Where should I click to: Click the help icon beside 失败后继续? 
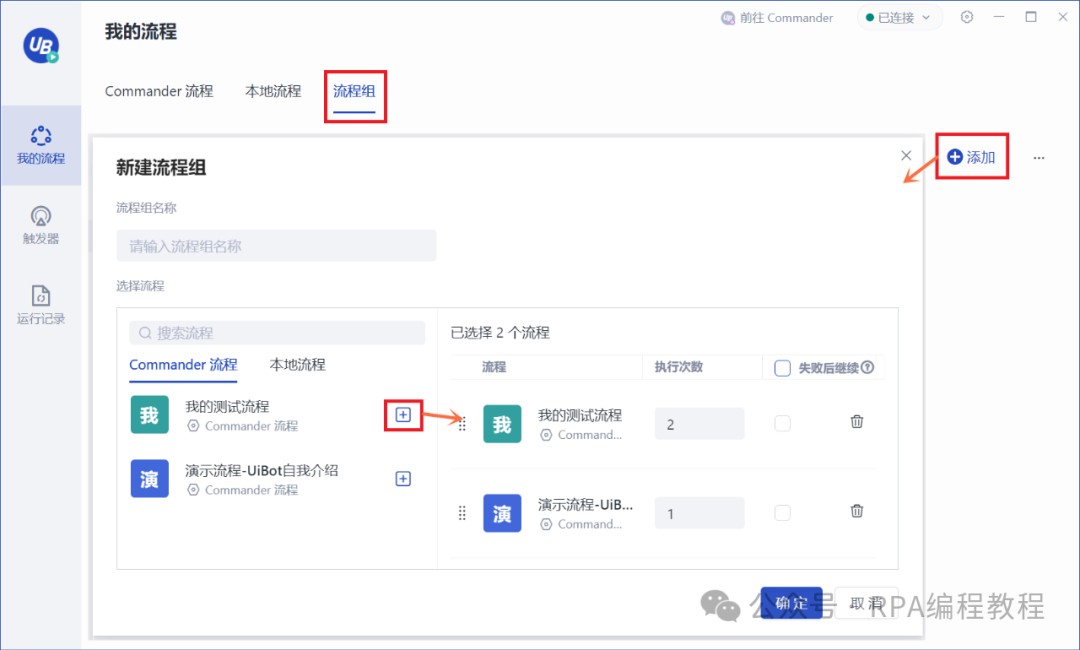click(868, 368)
